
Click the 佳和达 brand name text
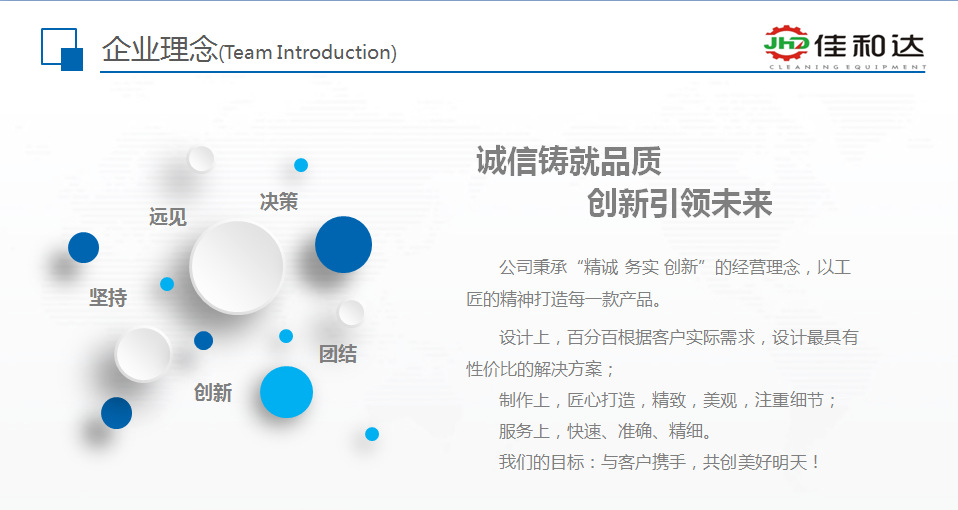868,45
